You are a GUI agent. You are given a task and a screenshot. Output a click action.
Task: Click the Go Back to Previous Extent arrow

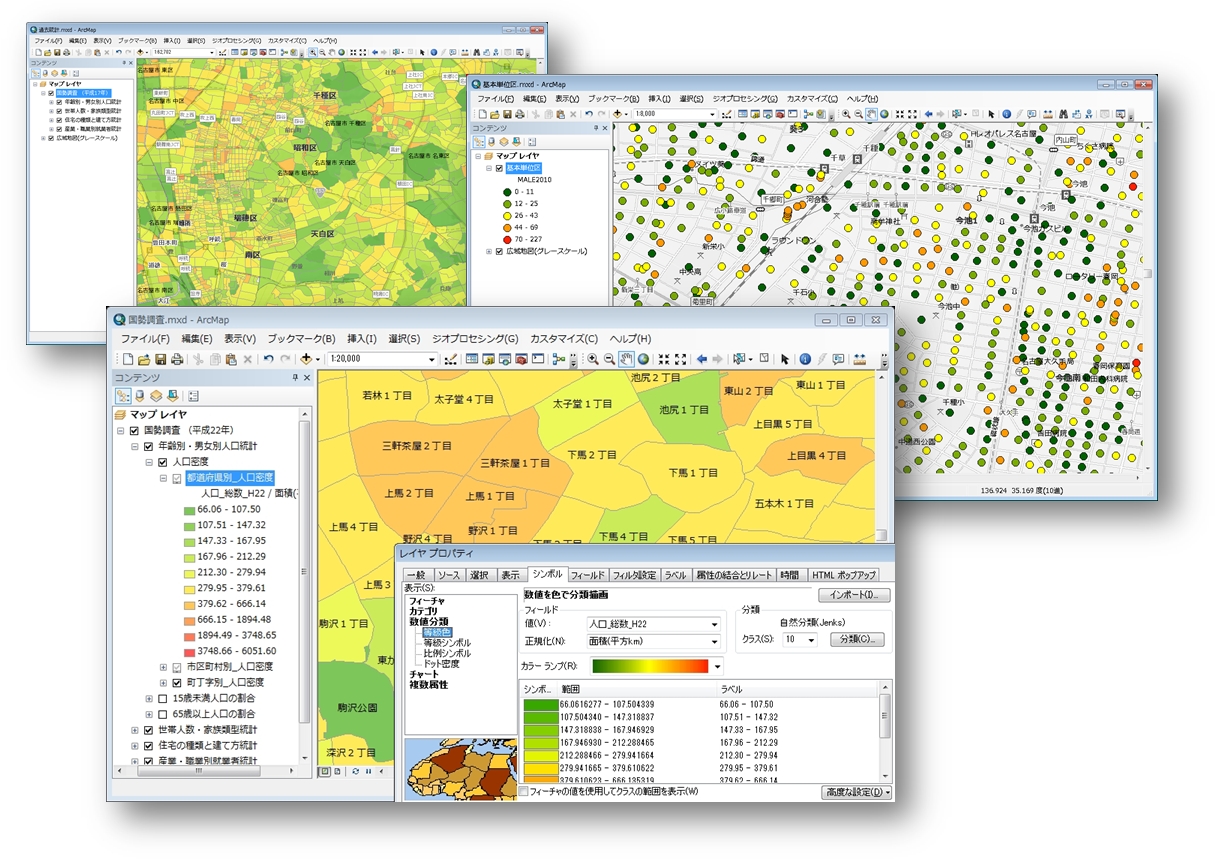702,359
